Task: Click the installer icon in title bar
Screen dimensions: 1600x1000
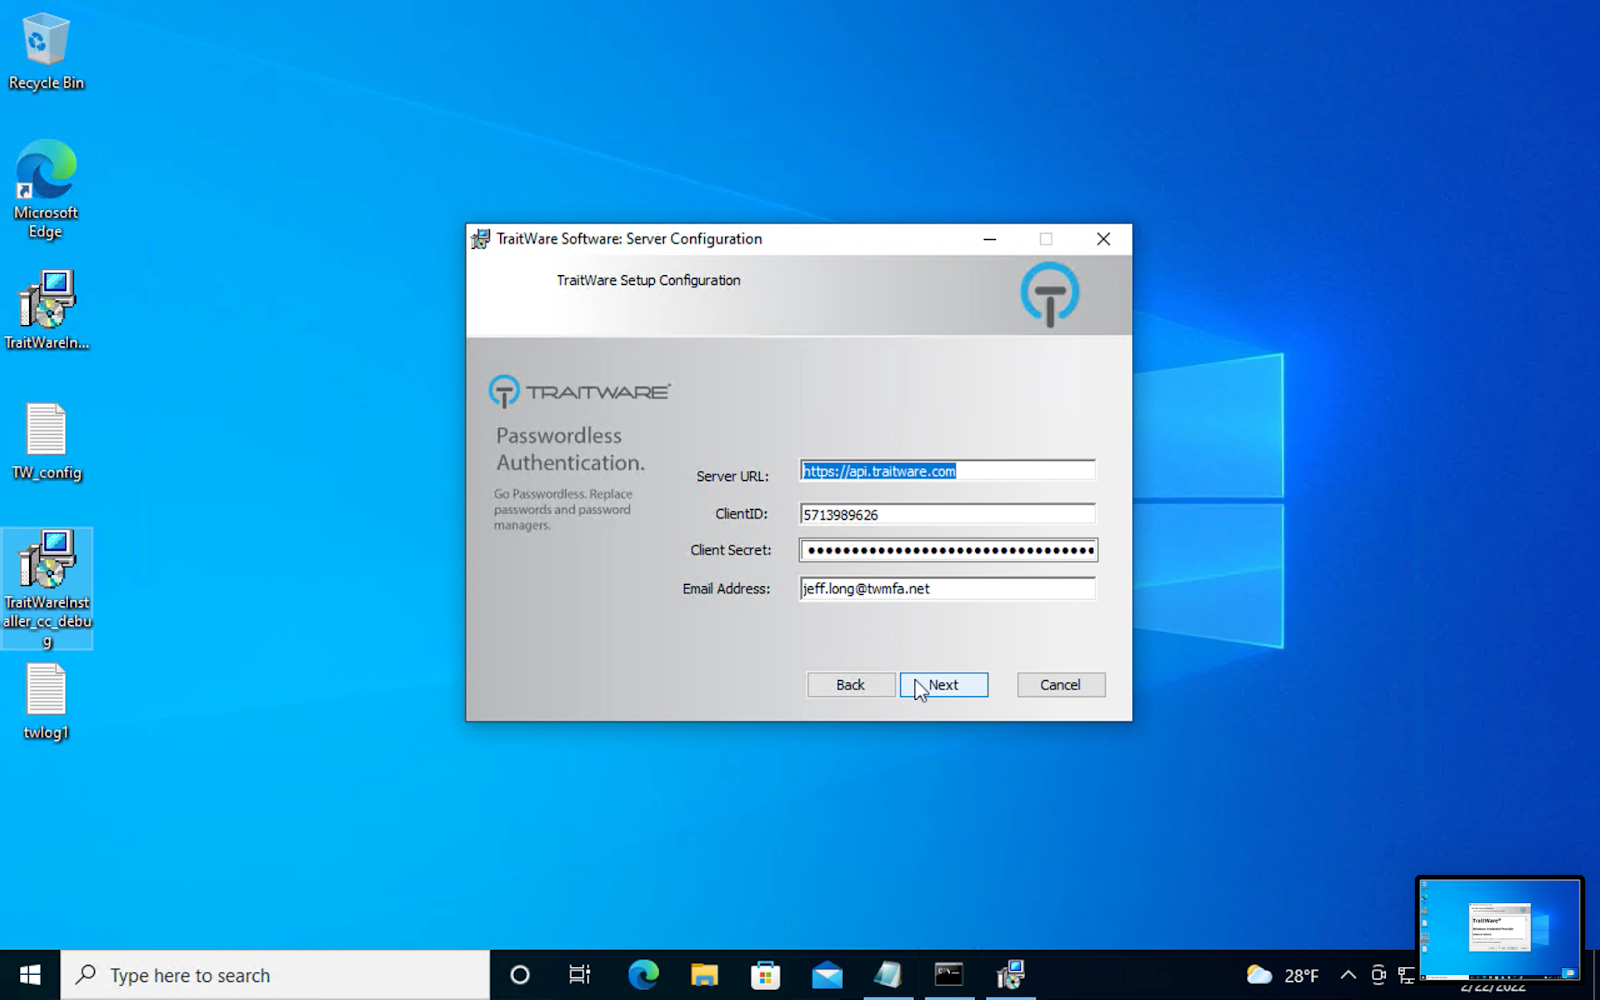Action: coord(481,239)
